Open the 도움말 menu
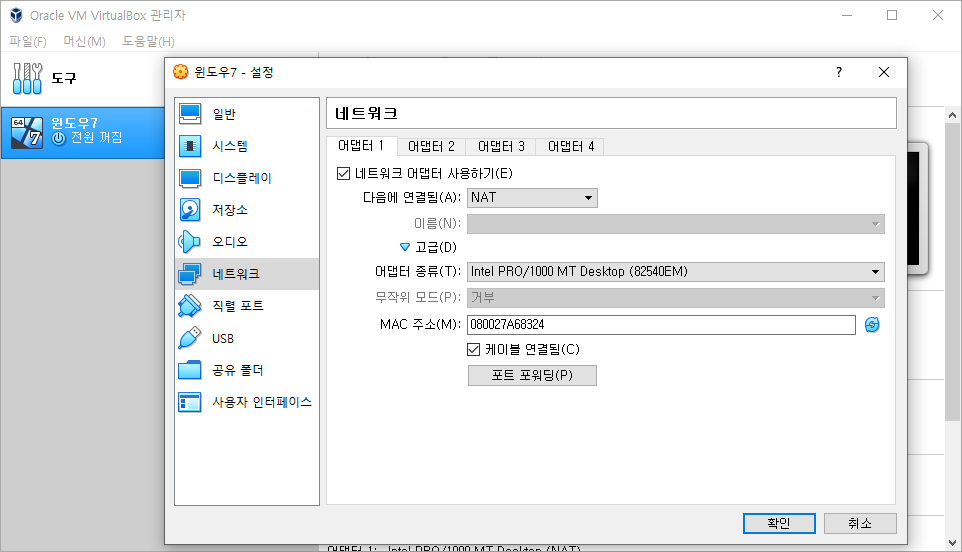Screen dimensions: 962x552 pos(148,42)
